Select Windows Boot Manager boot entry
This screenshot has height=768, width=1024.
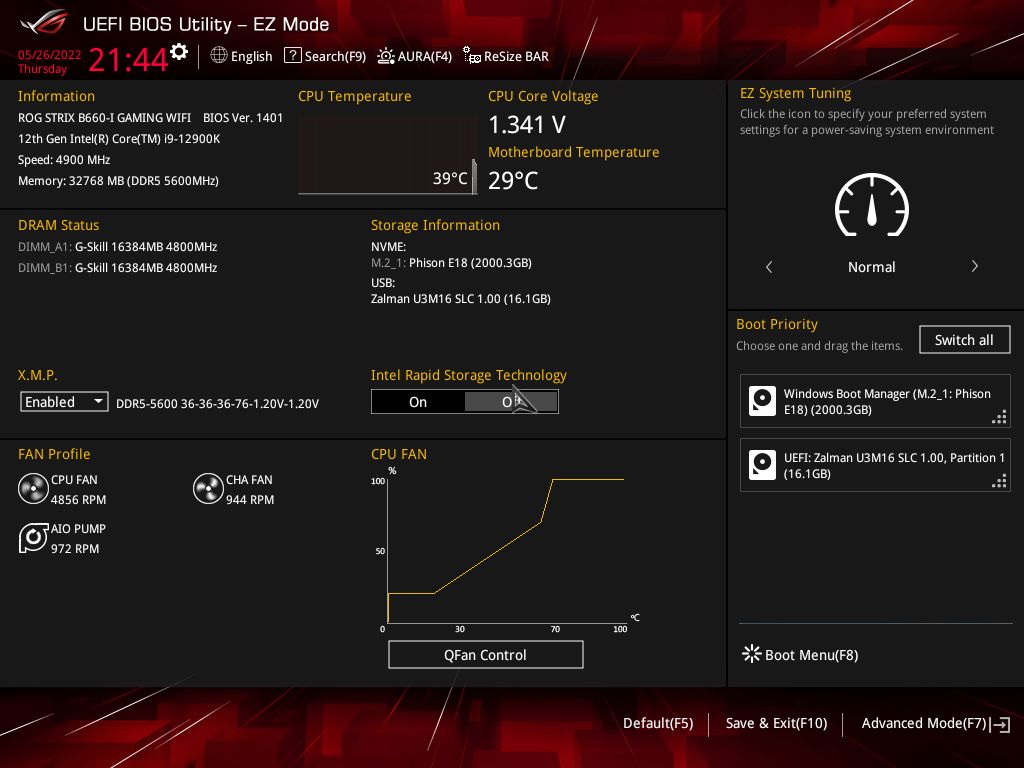tap(875, 401)
